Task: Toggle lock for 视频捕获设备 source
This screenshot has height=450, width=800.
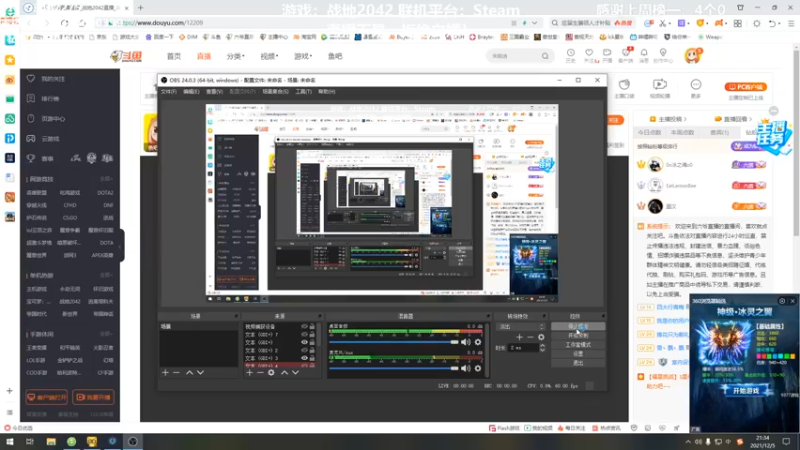Action: 312,327
